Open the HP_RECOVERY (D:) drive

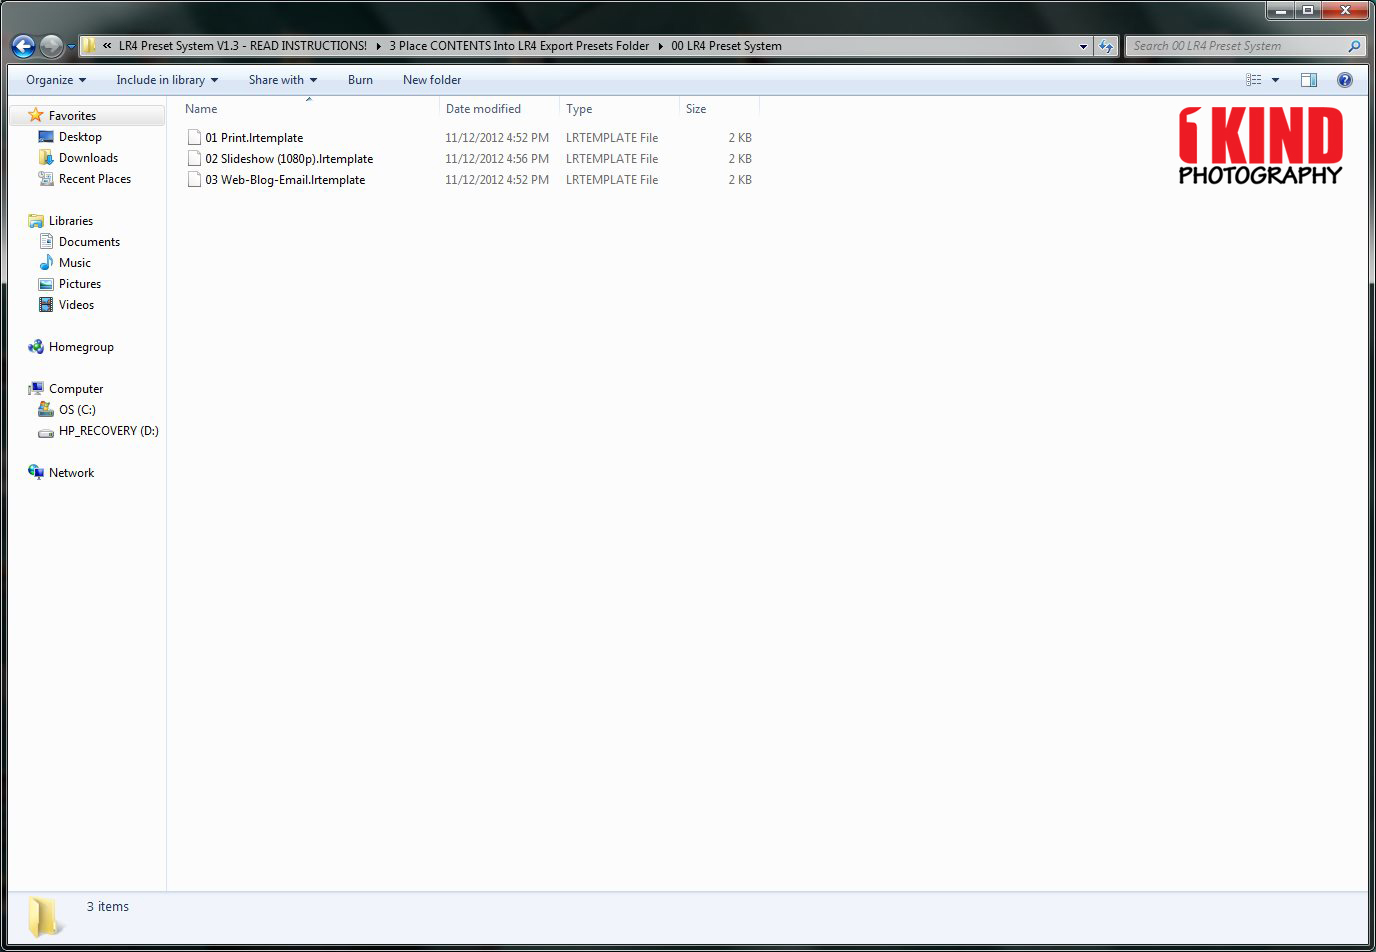(x=108, y=431)
